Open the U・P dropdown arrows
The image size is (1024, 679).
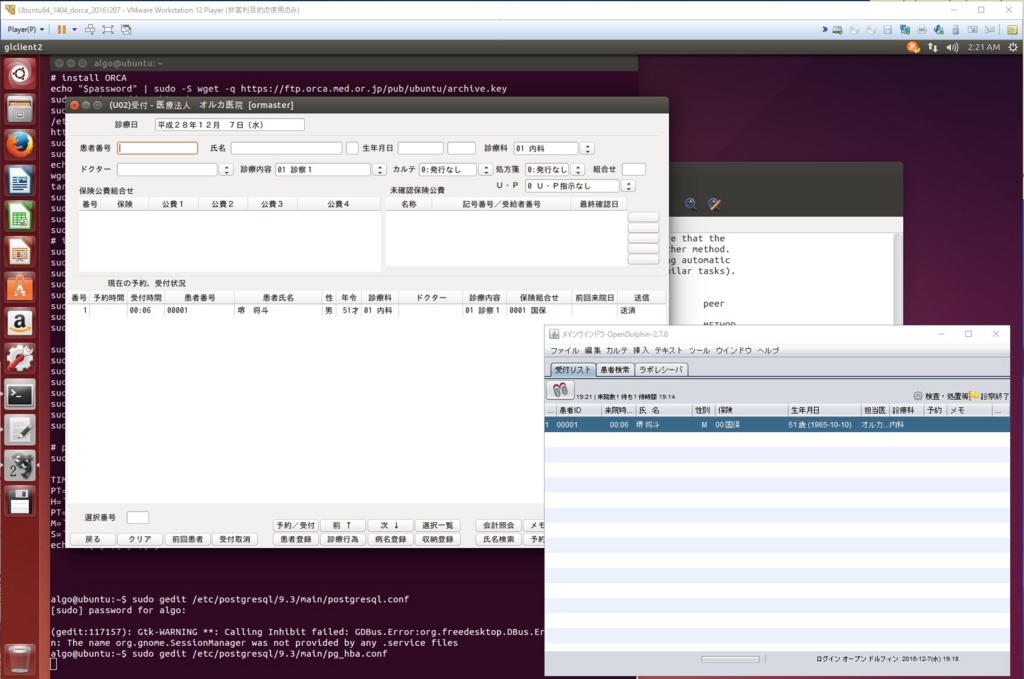tap(628, 186)
